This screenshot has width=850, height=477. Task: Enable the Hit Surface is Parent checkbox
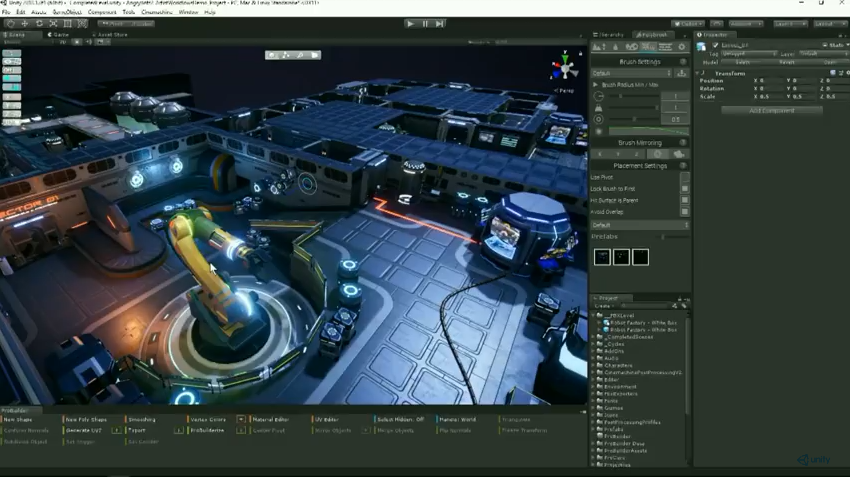pyautogui.click(x=684, y=200)
